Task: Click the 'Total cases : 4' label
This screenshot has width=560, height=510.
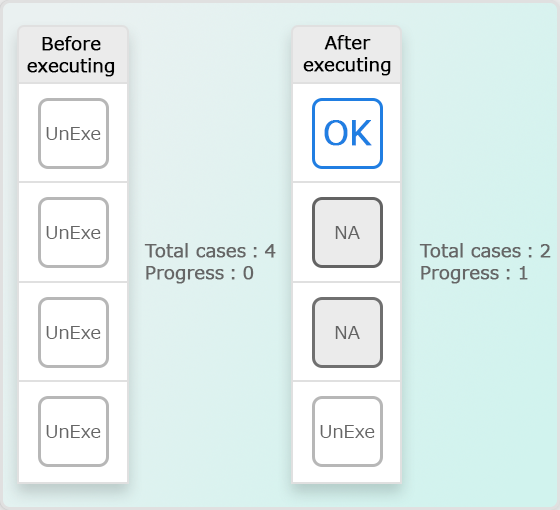Action: (x=210, y=251)
